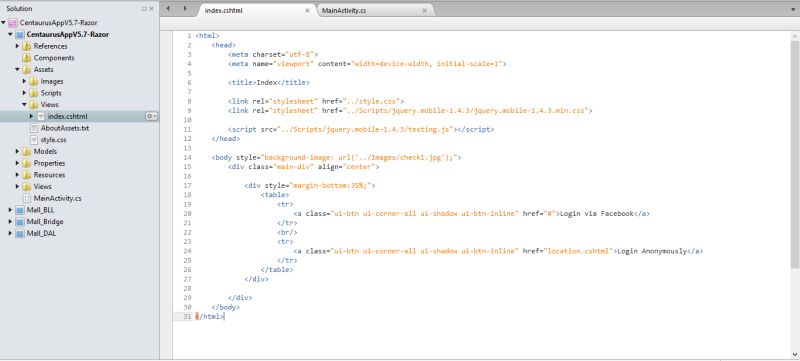
Task: Select AboutAssets.txt in the solution tree
Action: click(65, 128)
